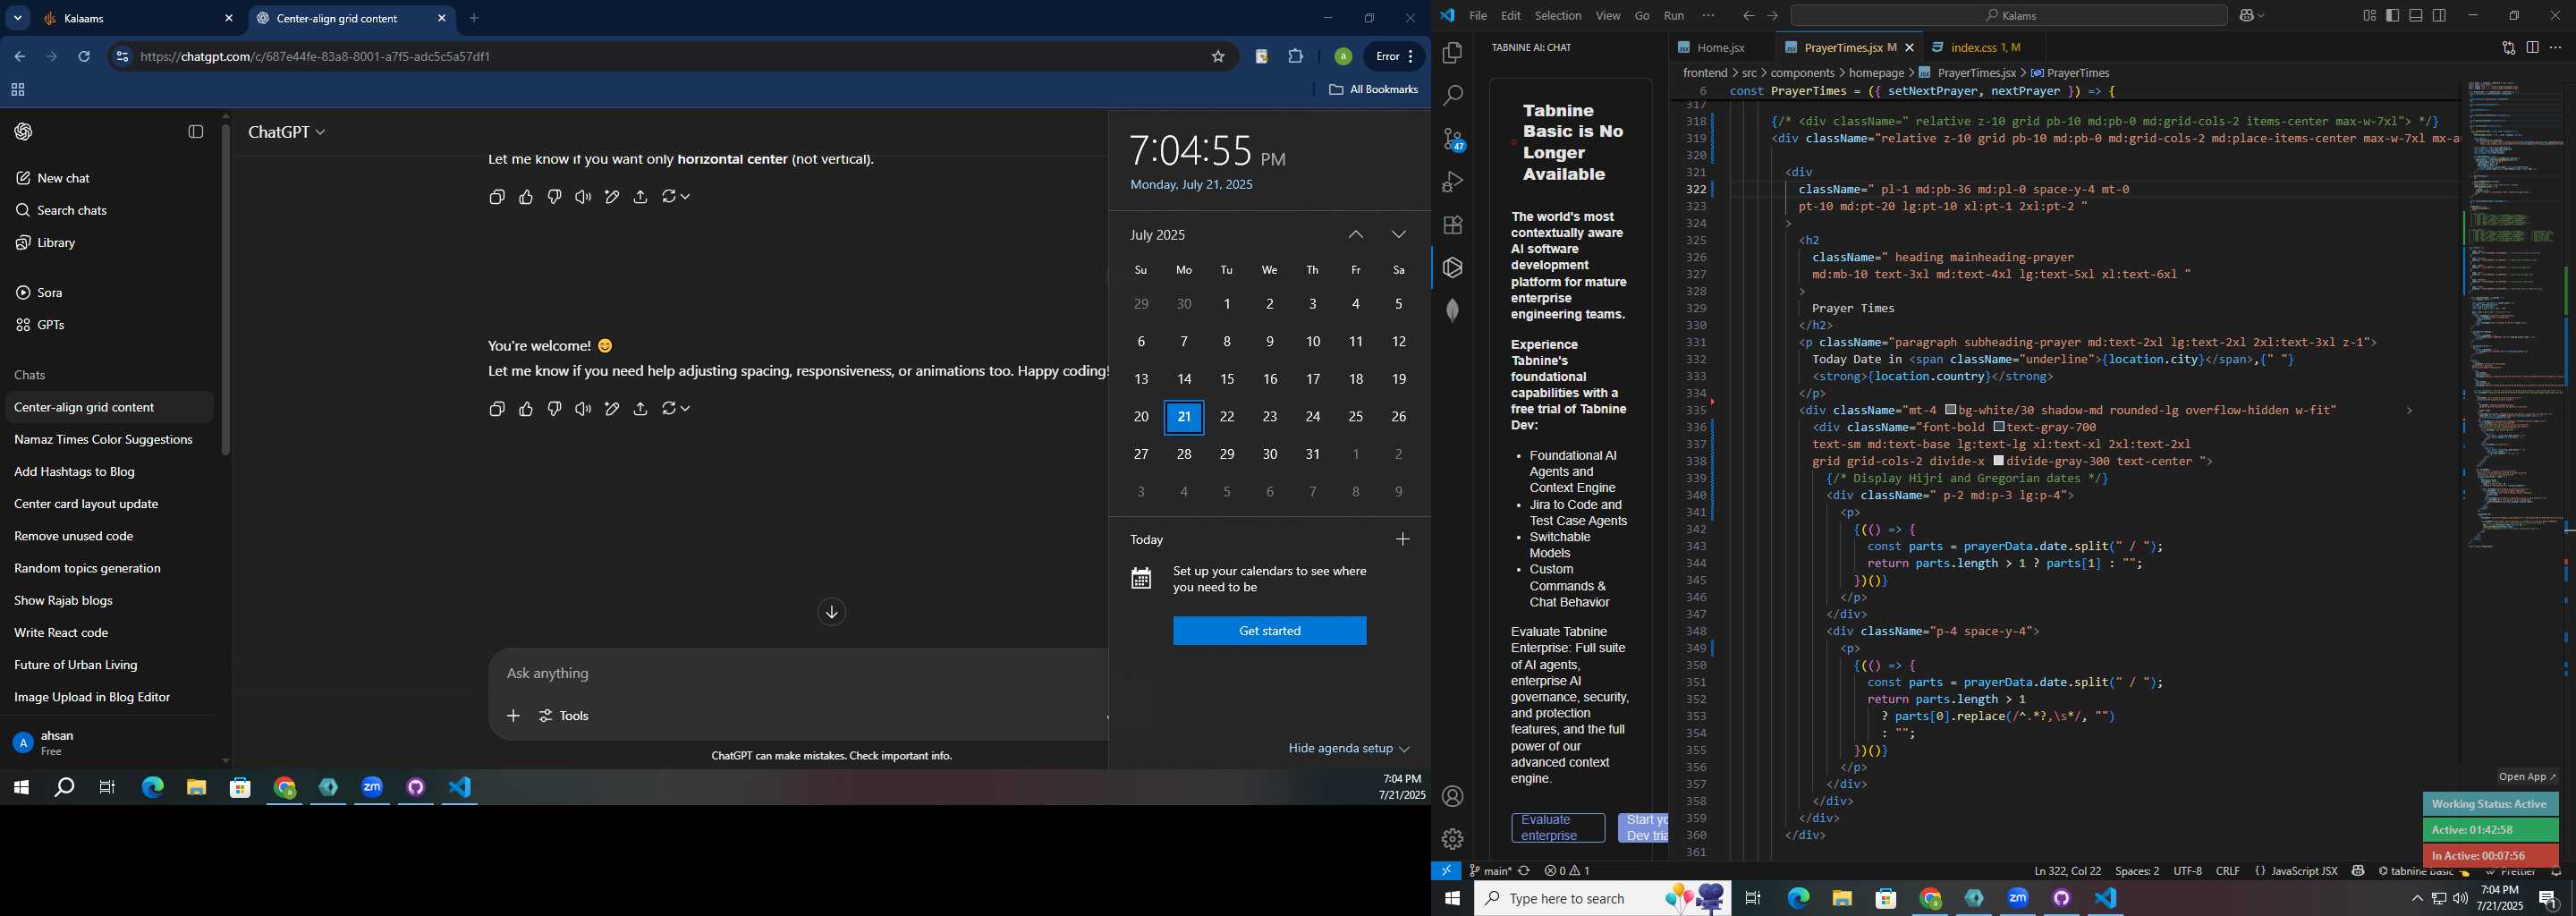Click the Evaluate enterprise button
This screenshot has height=916, width=2576.
1557,828
